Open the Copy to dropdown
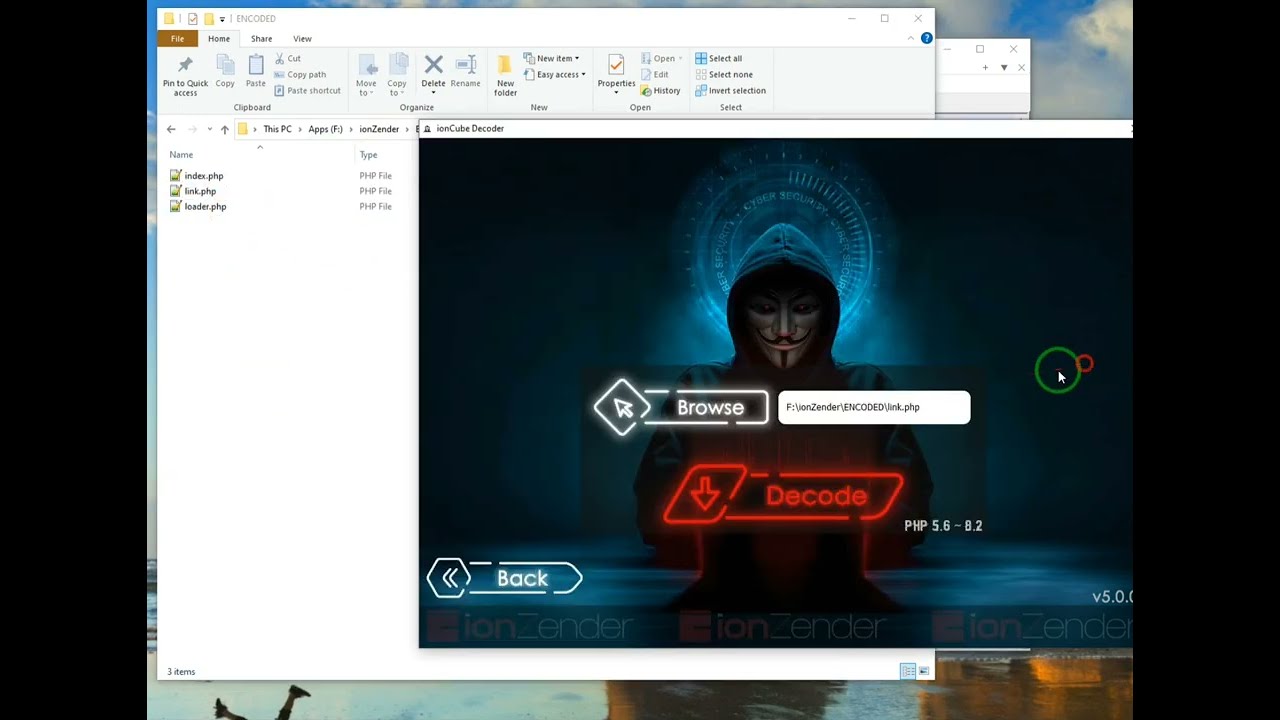The image size is (1280, 720). pyautogui.click(x=397, y=76)
